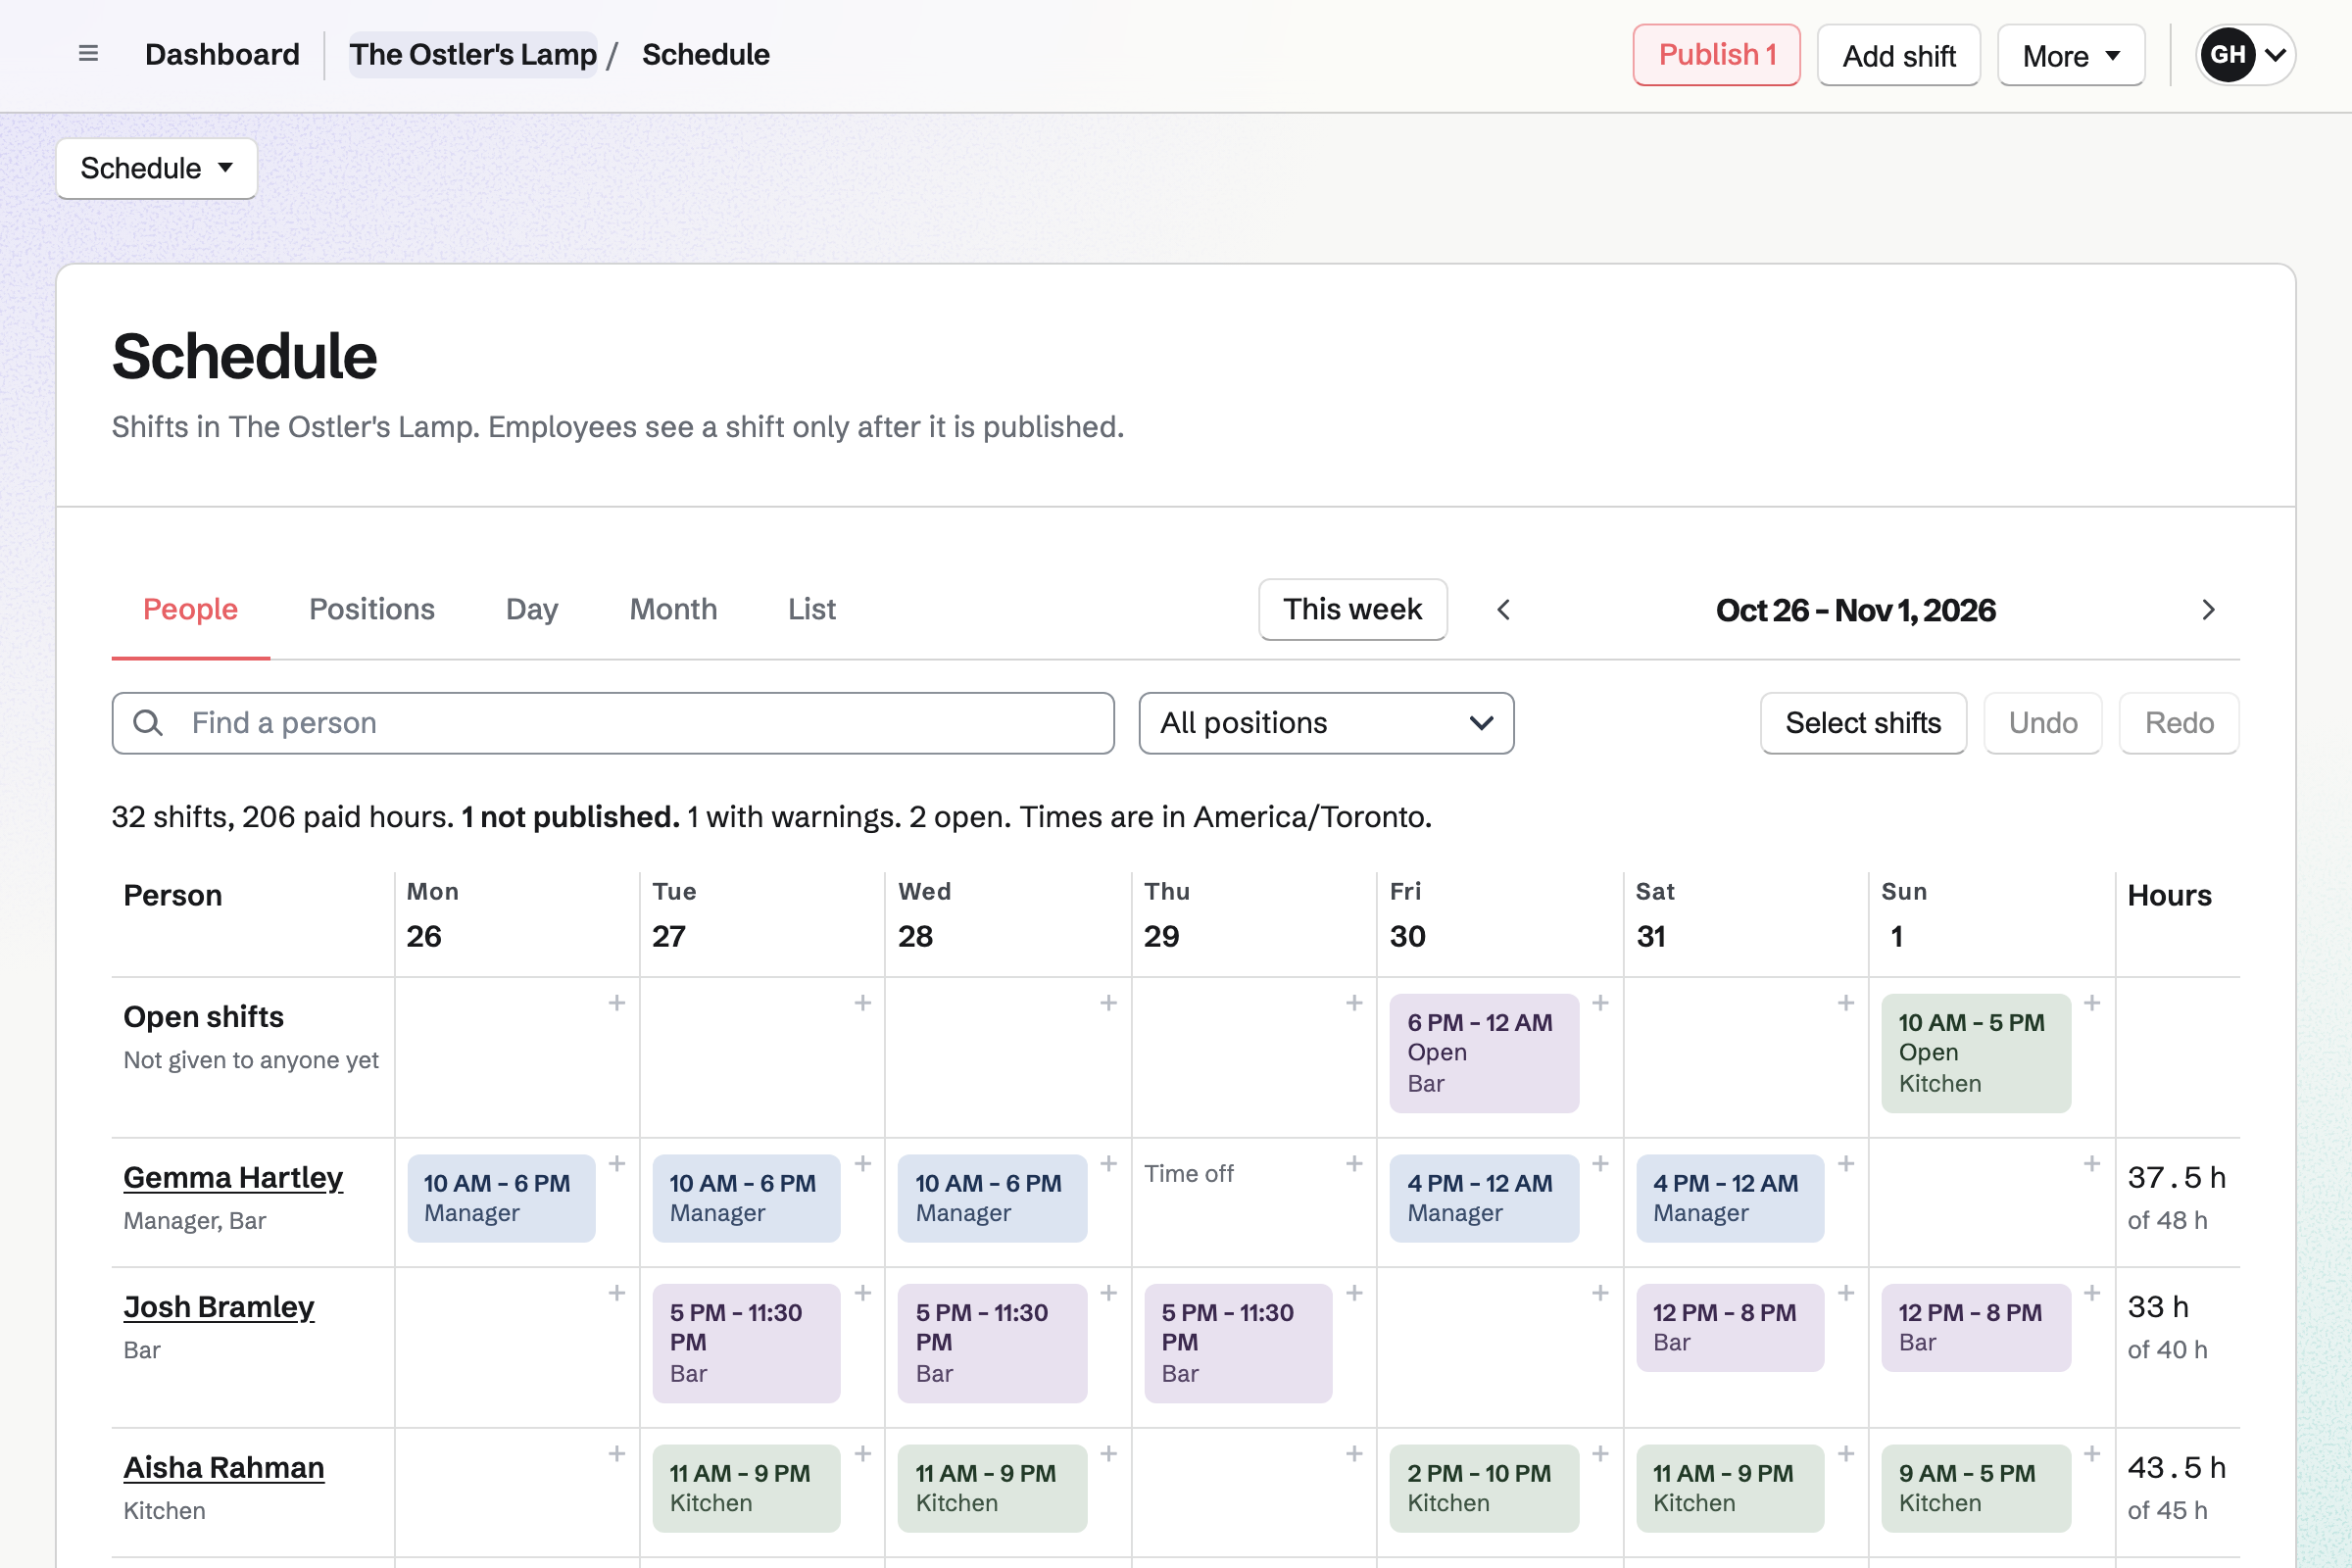Switch to the Positions tab
2352x1568 pixels.
(x=372, y=609)
